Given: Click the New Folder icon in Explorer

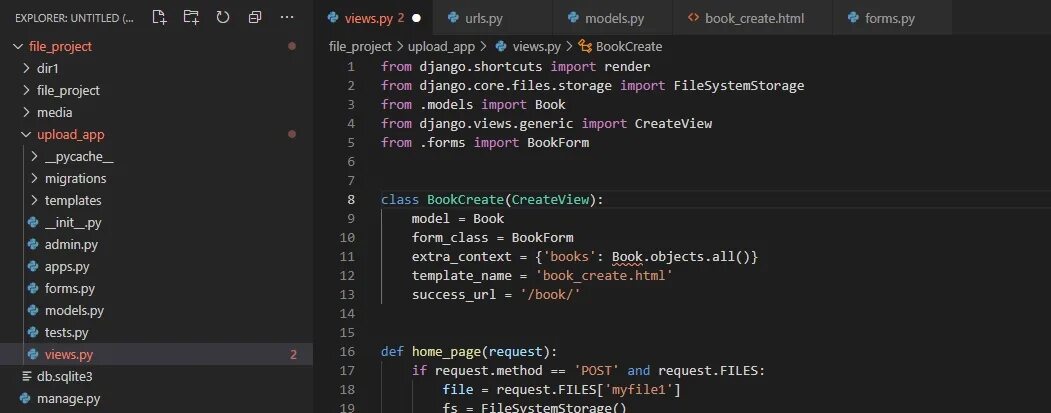Looking at the screenshot, I should click(191, 17).
